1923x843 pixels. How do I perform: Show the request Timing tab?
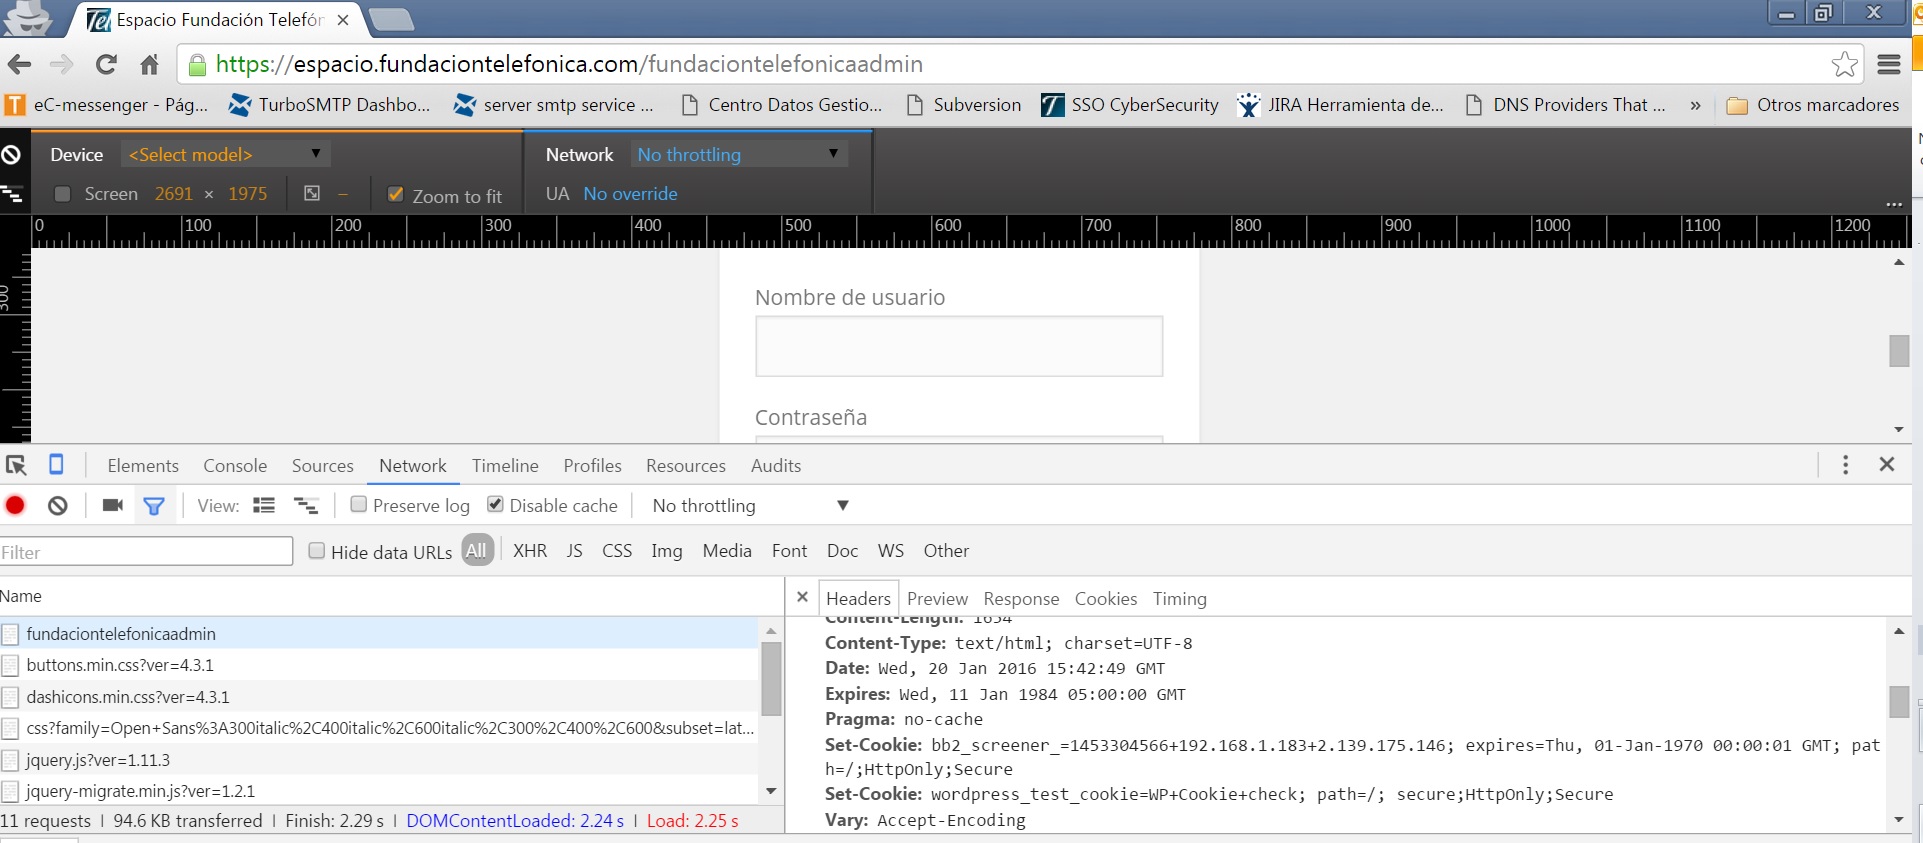pos(1180,598)
